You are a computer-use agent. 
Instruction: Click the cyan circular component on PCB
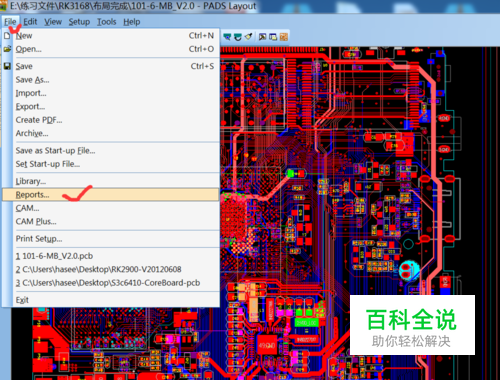(409, 270)
